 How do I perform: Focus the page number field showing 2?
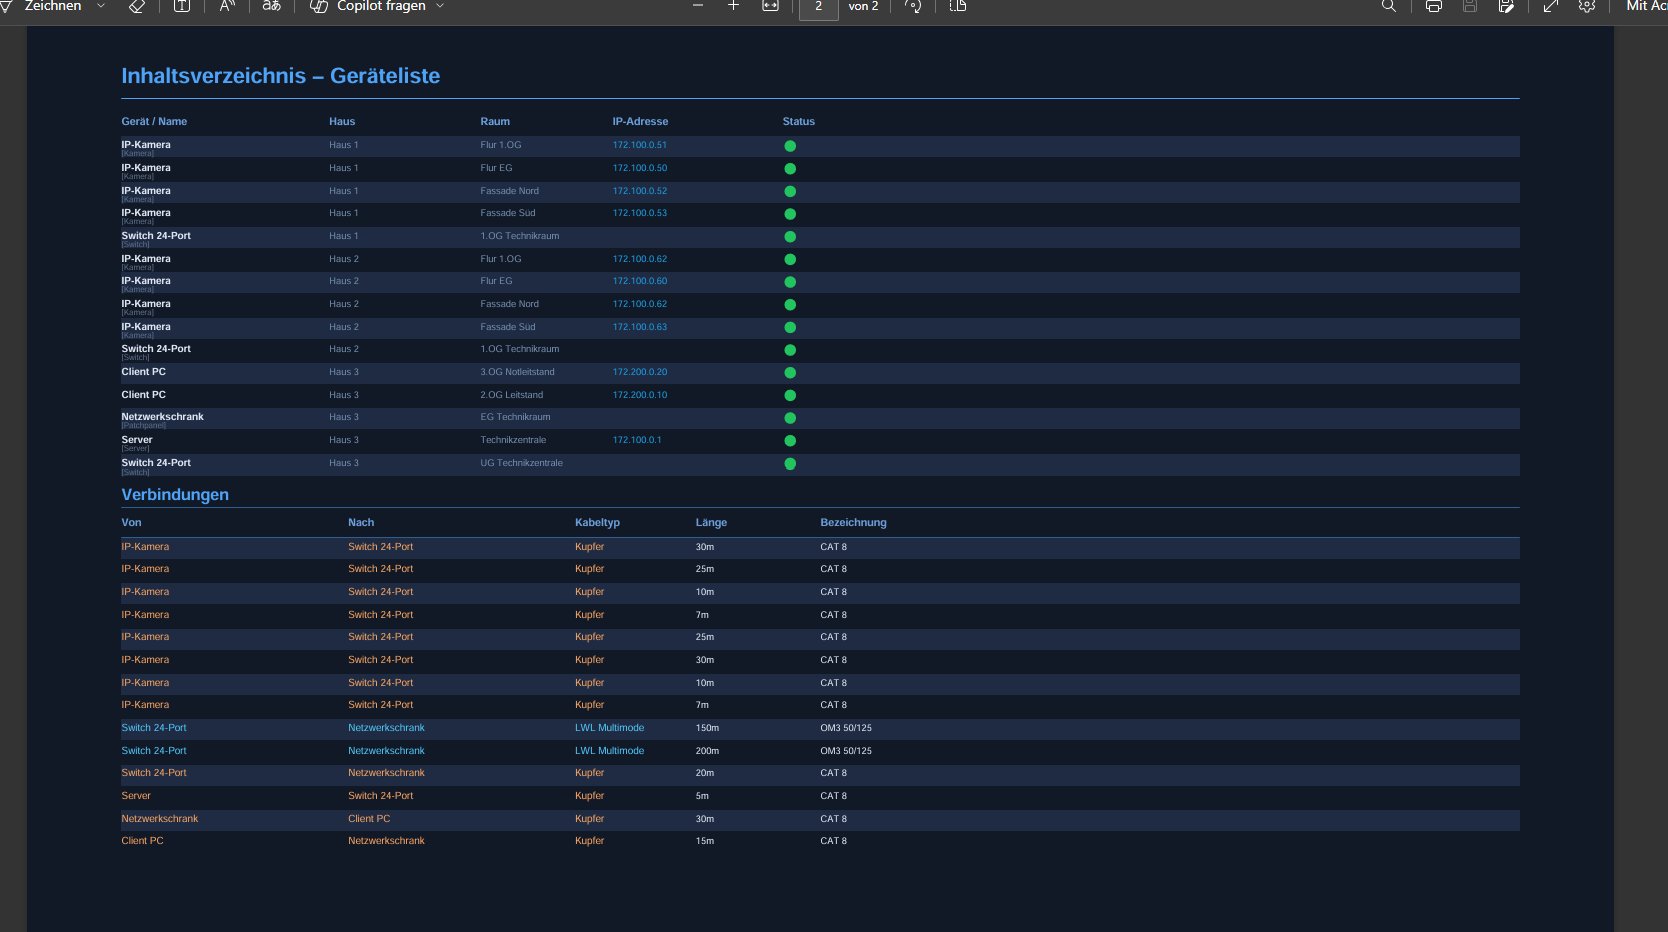[819, 7]
